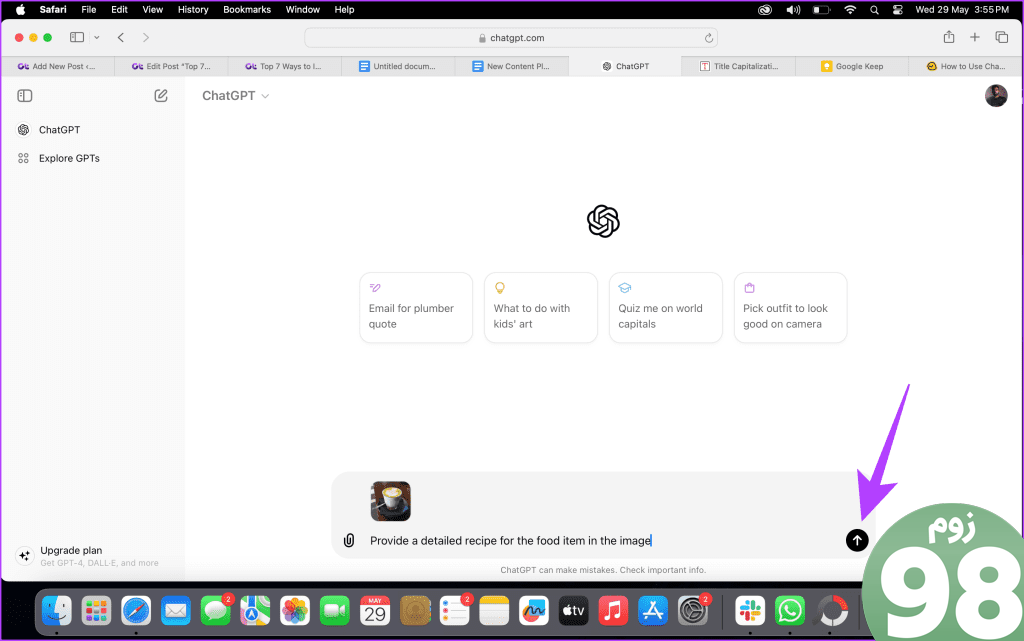Click the Upgrade plan option
This screenshot has height=641, width=1024.
coord(93,555)
